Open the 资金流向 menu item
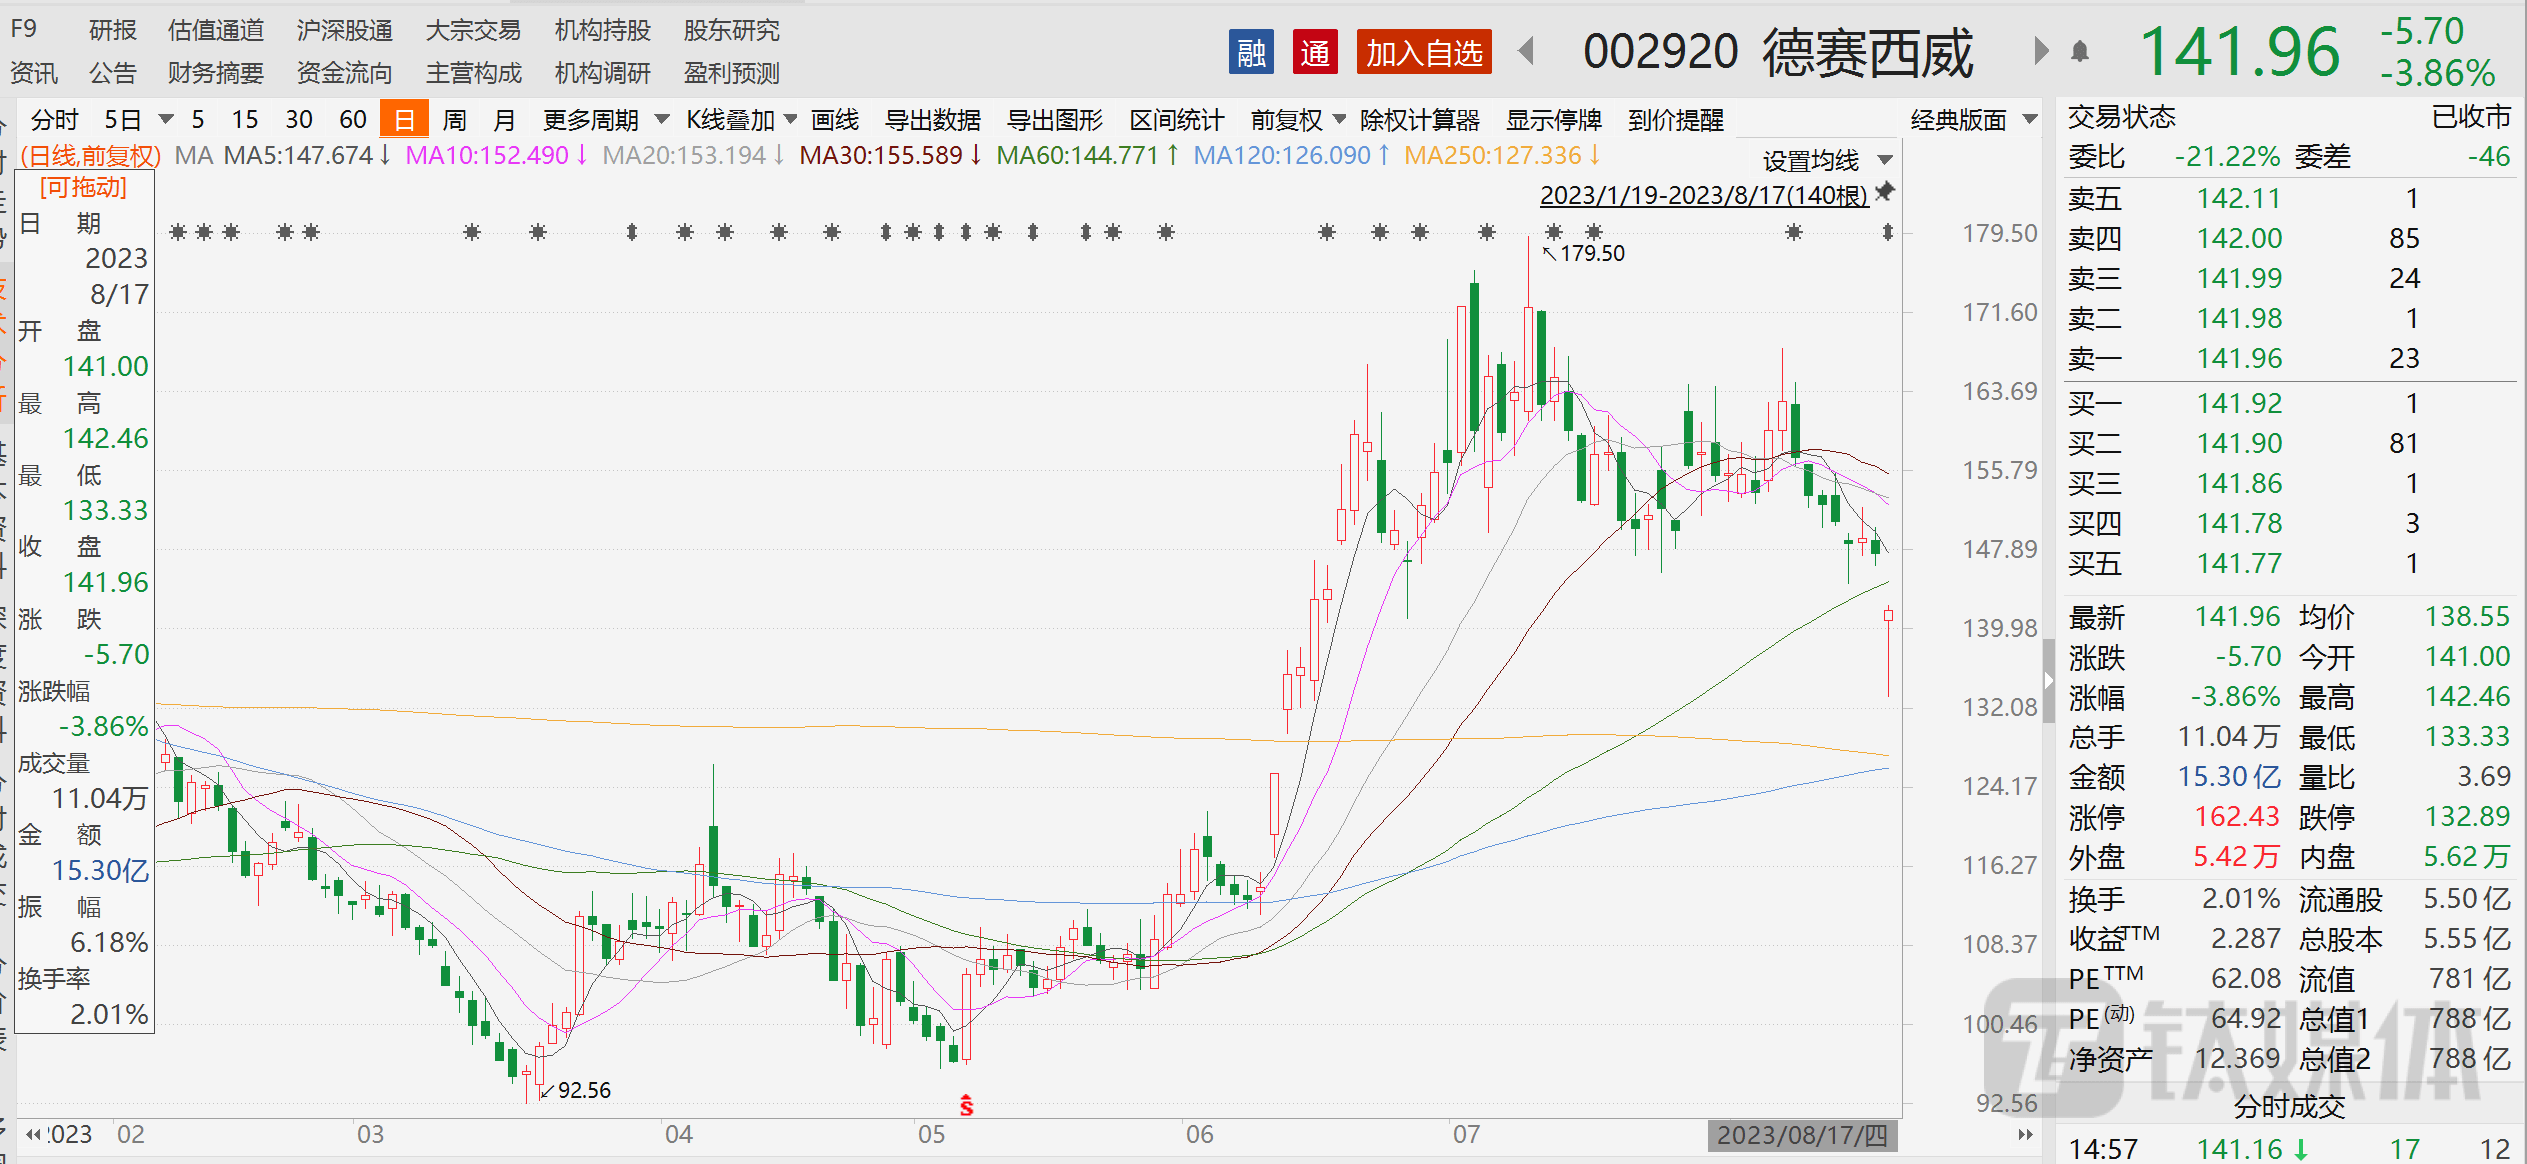 (x=344, y=73)
